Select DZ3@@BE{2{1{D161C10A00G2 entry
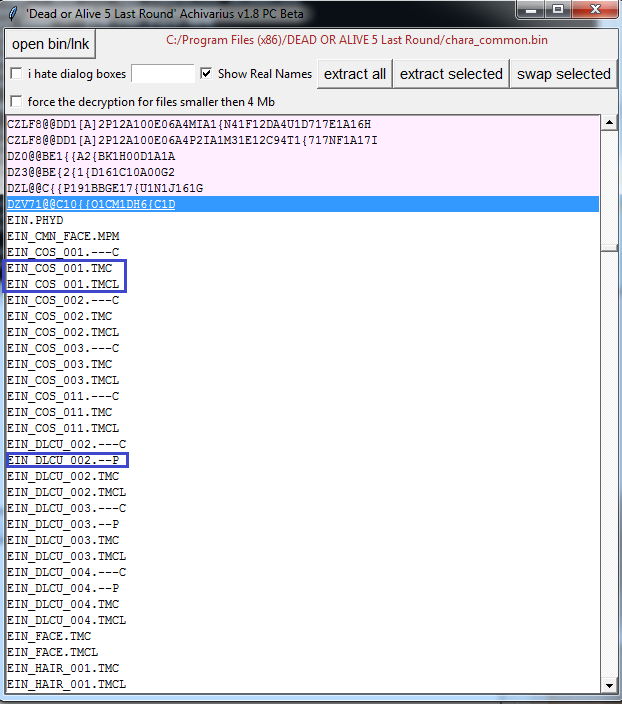Viewport: 622px width, 704px height. tap(303, 172)
